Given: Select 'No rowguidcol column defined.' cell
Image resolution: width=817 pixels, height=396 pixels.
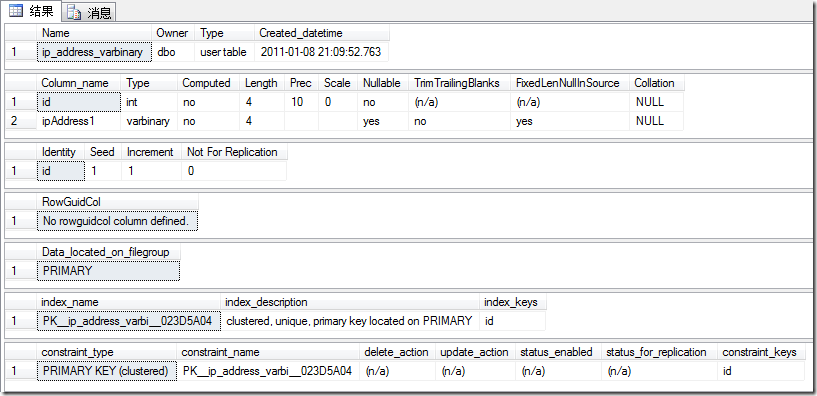Looking at the screenshot, I should point(118,221).
